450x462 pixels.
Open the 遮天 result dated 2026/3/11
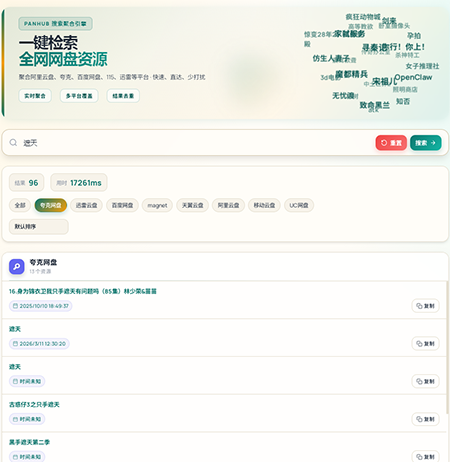click(x=15, y=329)
